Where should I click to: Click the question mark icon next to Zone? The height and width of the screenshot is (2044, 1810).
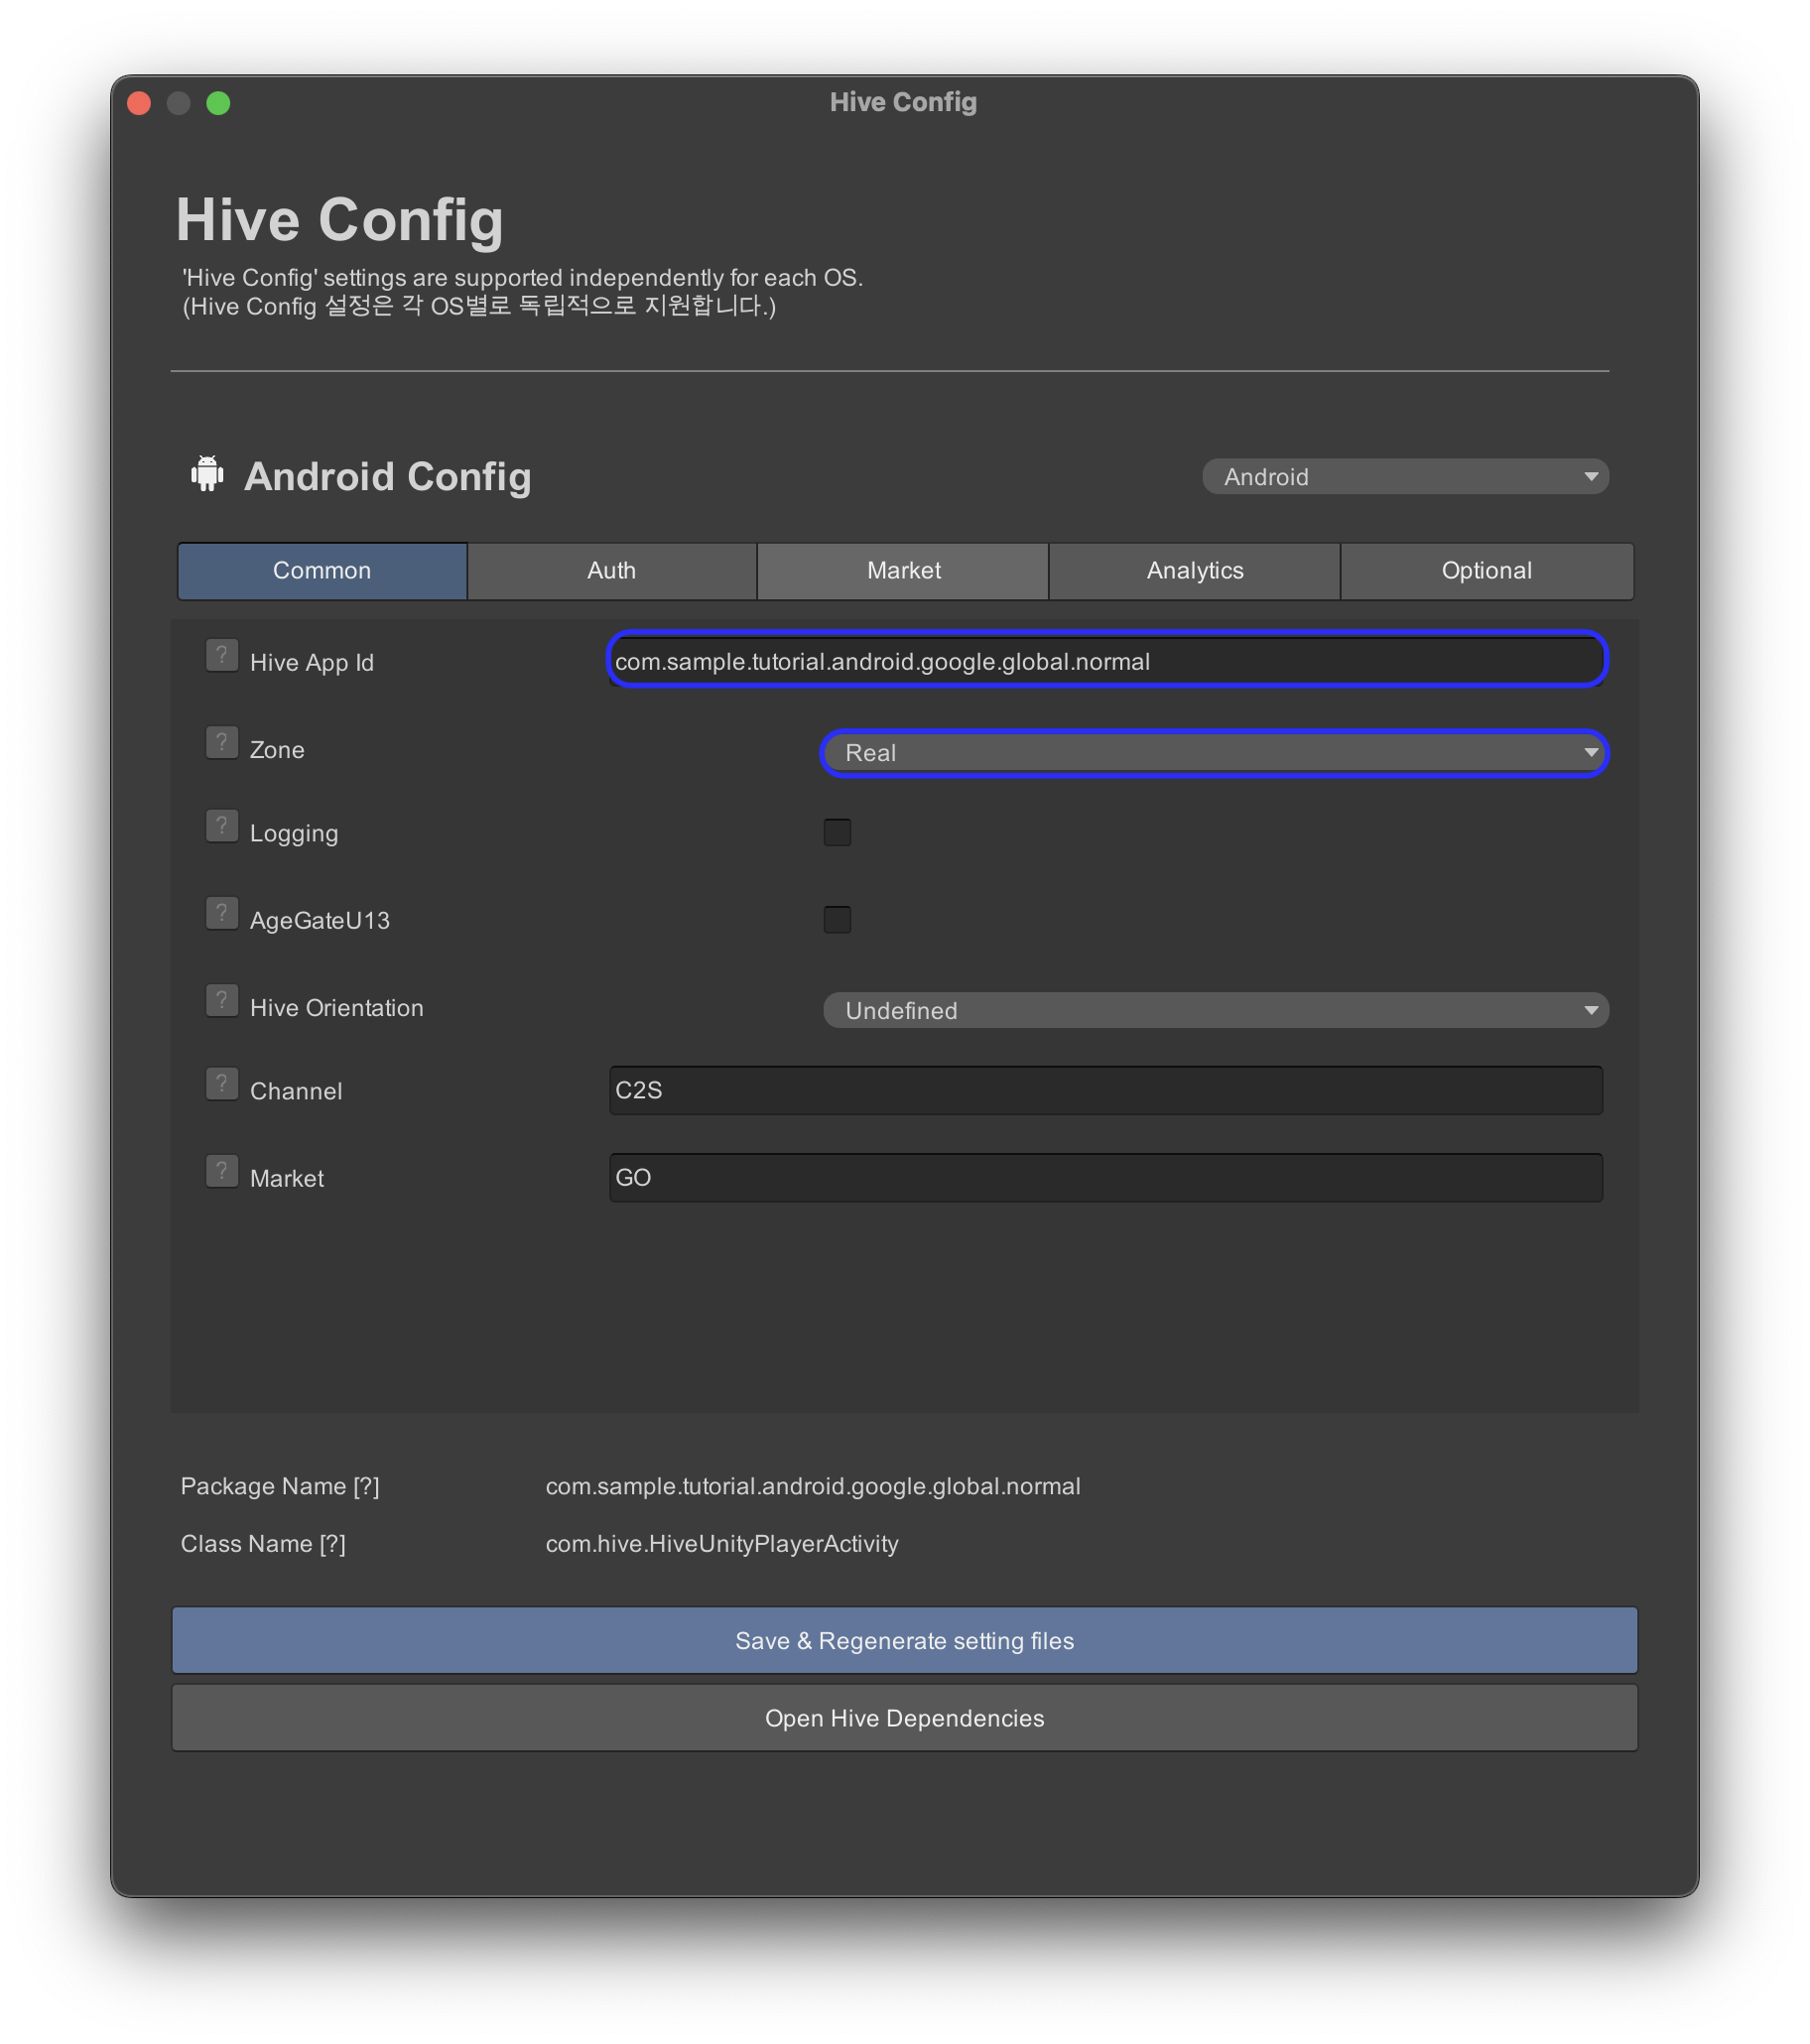point(221,743)
